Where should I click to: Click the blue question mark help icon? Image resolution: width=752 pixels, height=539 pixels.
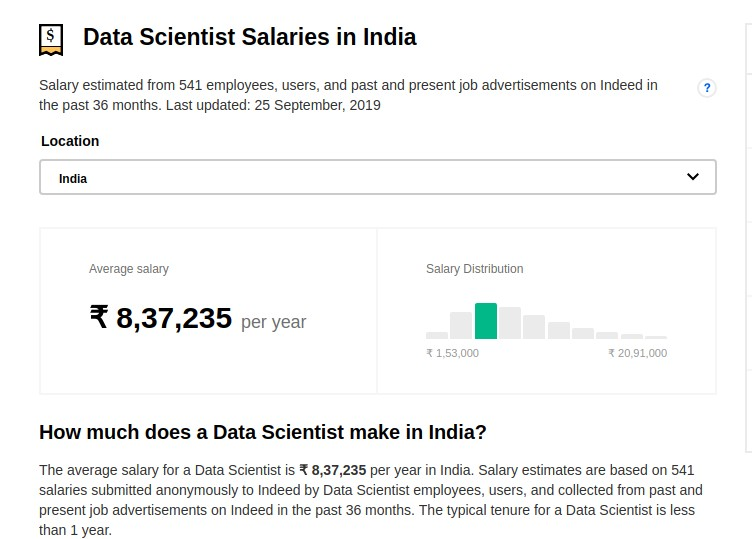click(x=707, y=88)
